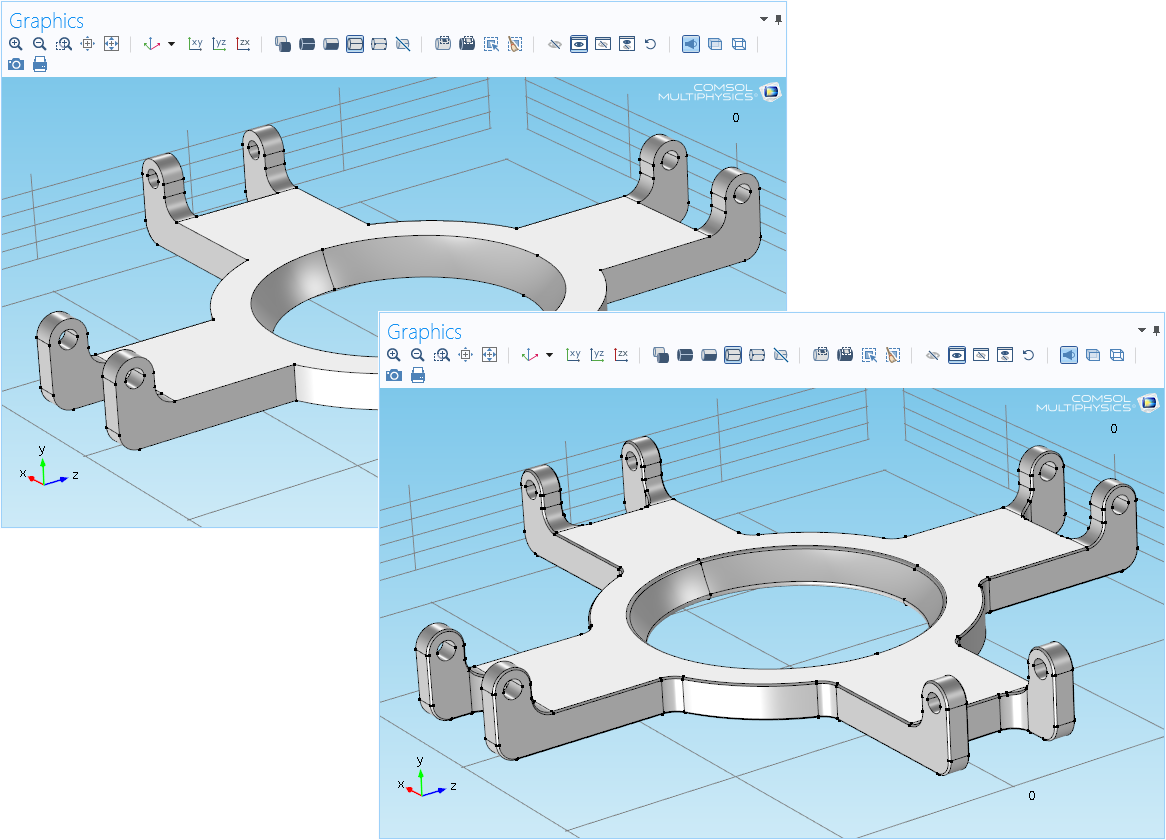
Task: Switch to XY view in front Graphics window
Action: click(x=573, y=355)
